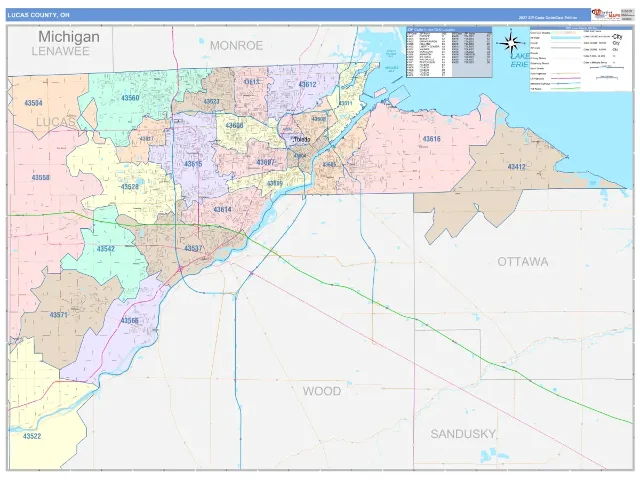Click the 'WOOD' county label

coord(322,391)
